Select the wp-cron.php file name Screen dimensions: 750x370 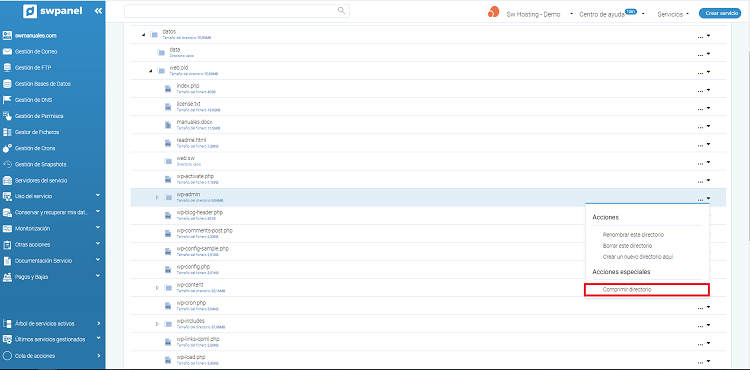coord(191,303)
